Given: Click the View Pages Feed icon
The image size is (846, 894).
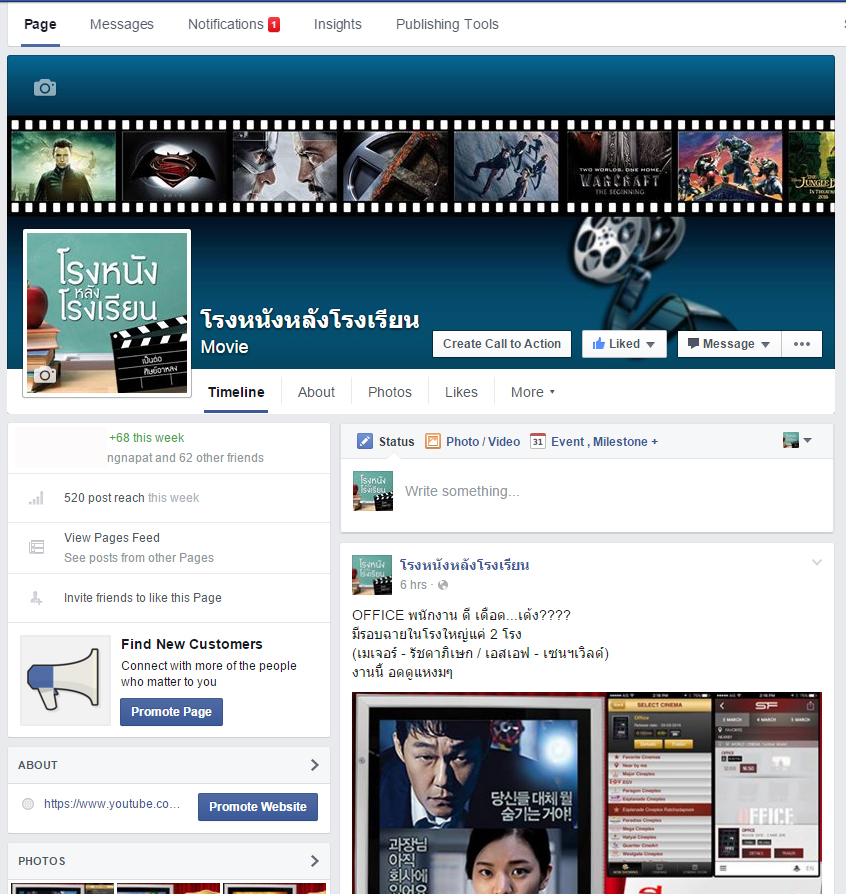Looking at the screenshot, I should point(36,547).
